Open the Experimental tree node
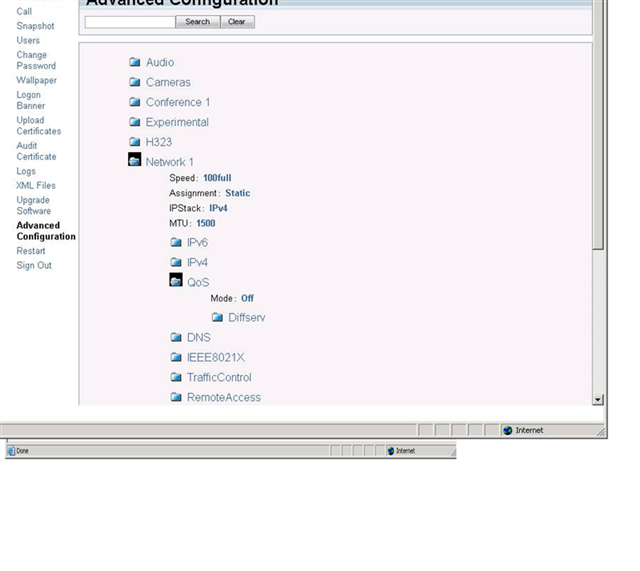 (177, 122)
